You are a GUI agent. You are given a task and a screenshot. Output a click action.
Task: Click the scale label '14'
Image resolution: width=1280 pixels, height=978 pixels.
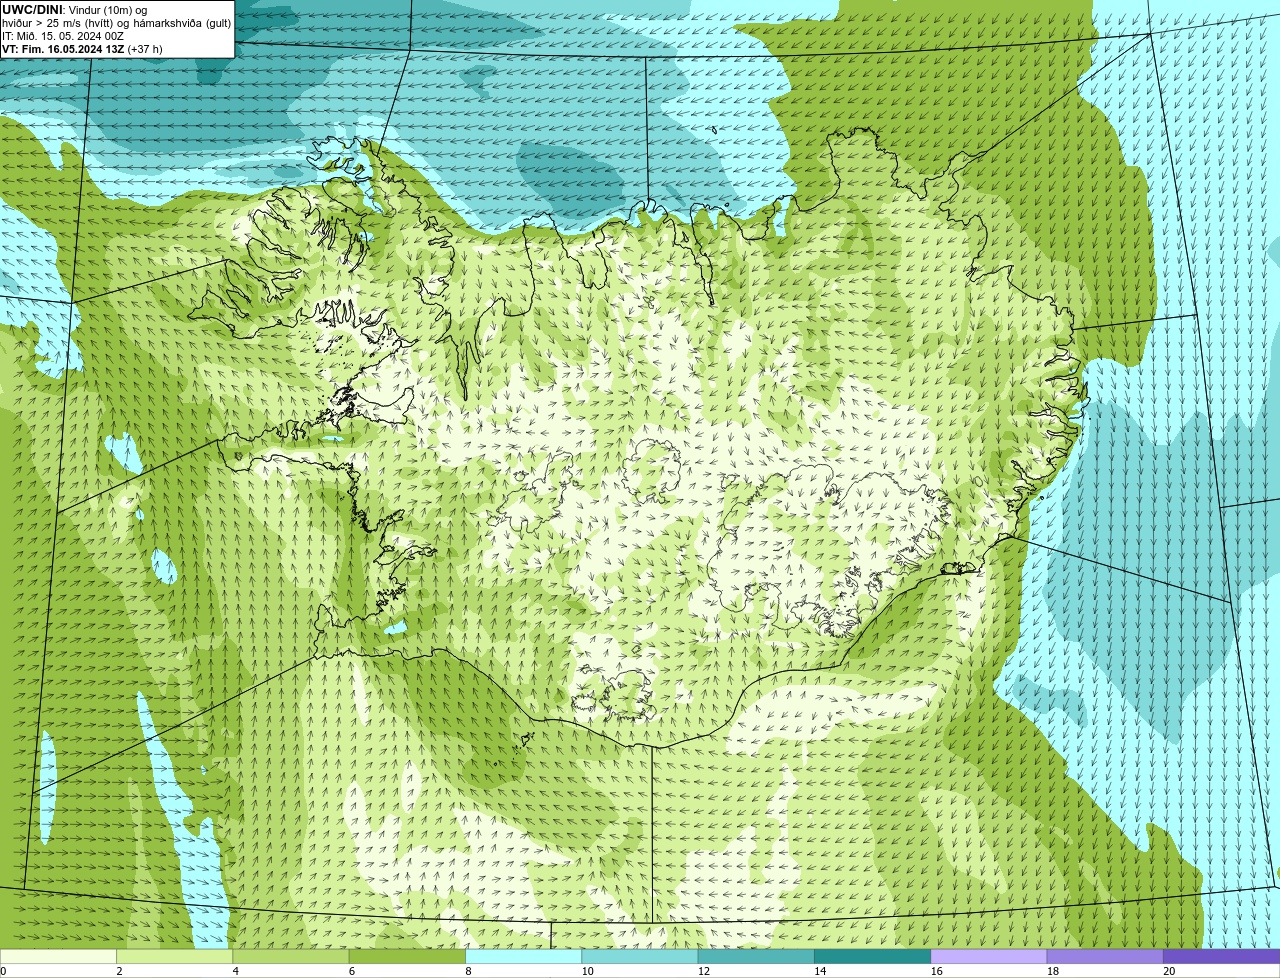pyautogui.click(x=820, y=971)
